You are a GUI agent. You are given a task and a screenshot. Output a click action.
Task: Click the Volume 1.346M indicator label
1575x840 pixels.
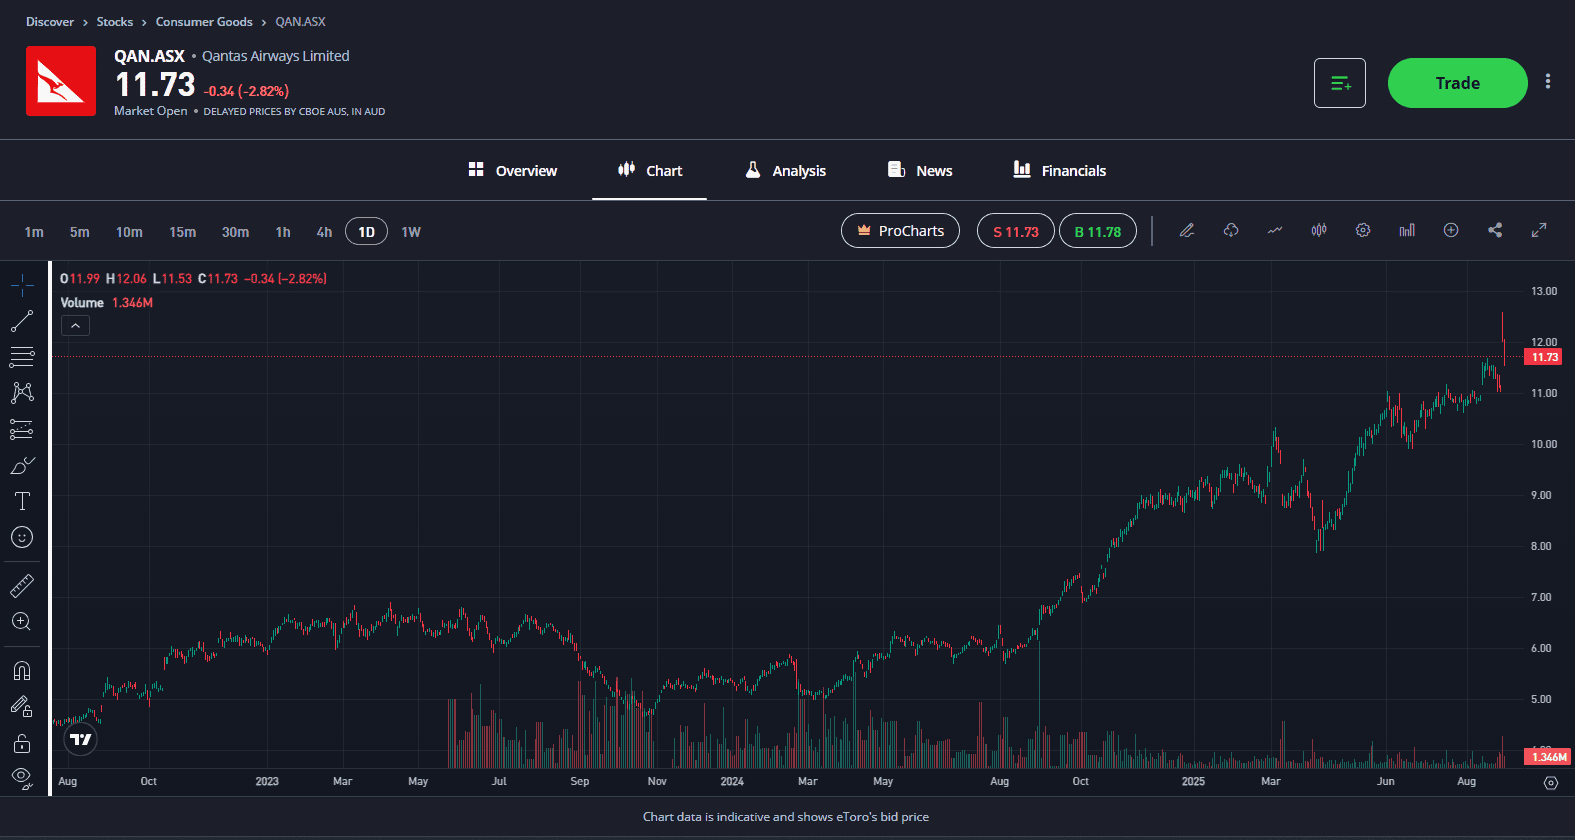pos(107,302)
